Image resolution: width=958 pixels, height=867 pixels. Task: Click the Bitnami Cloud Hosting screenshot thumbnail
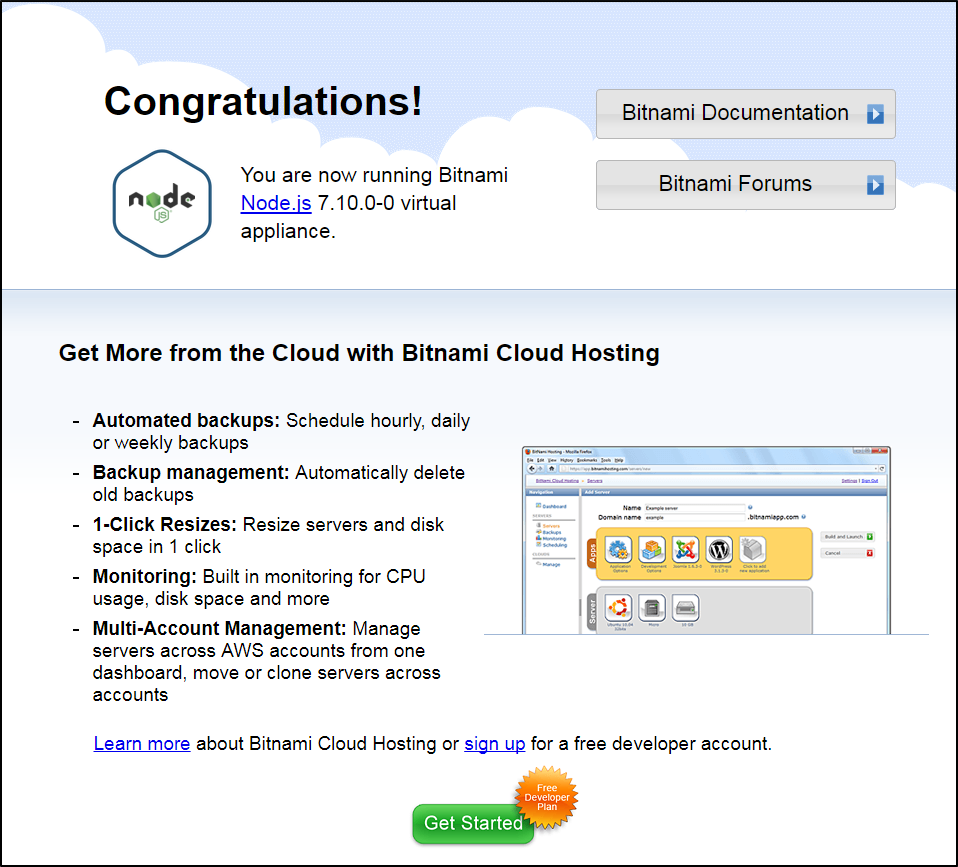coord(706,540)
